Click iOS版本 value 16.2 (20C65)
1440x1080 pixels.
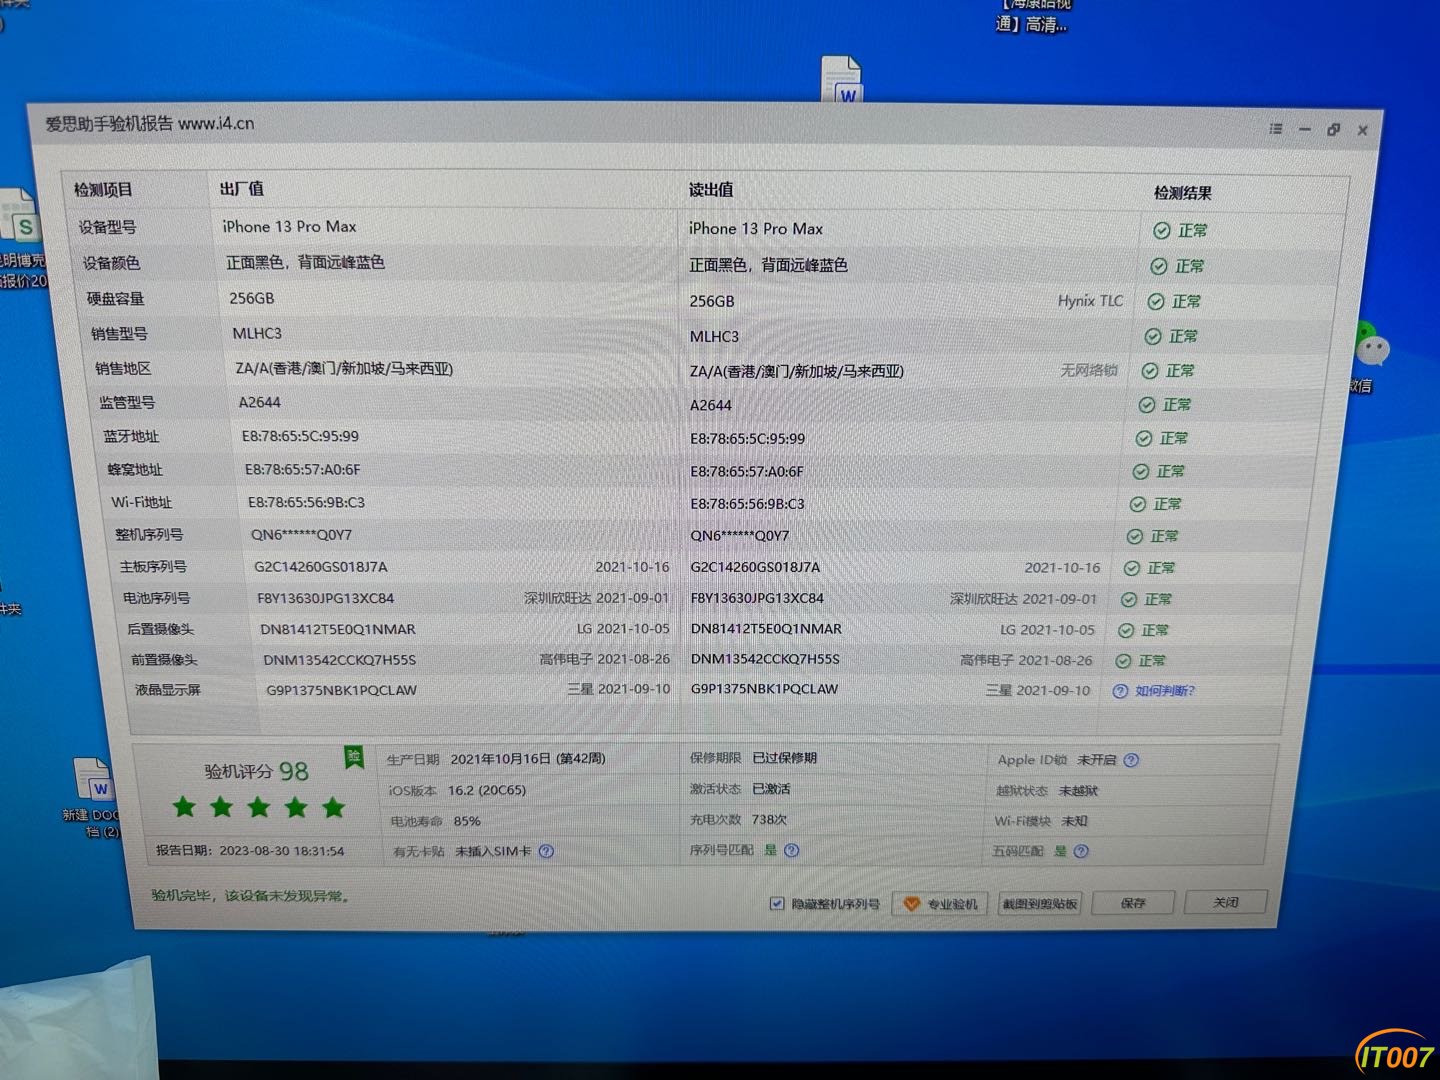tap(487, 791)
